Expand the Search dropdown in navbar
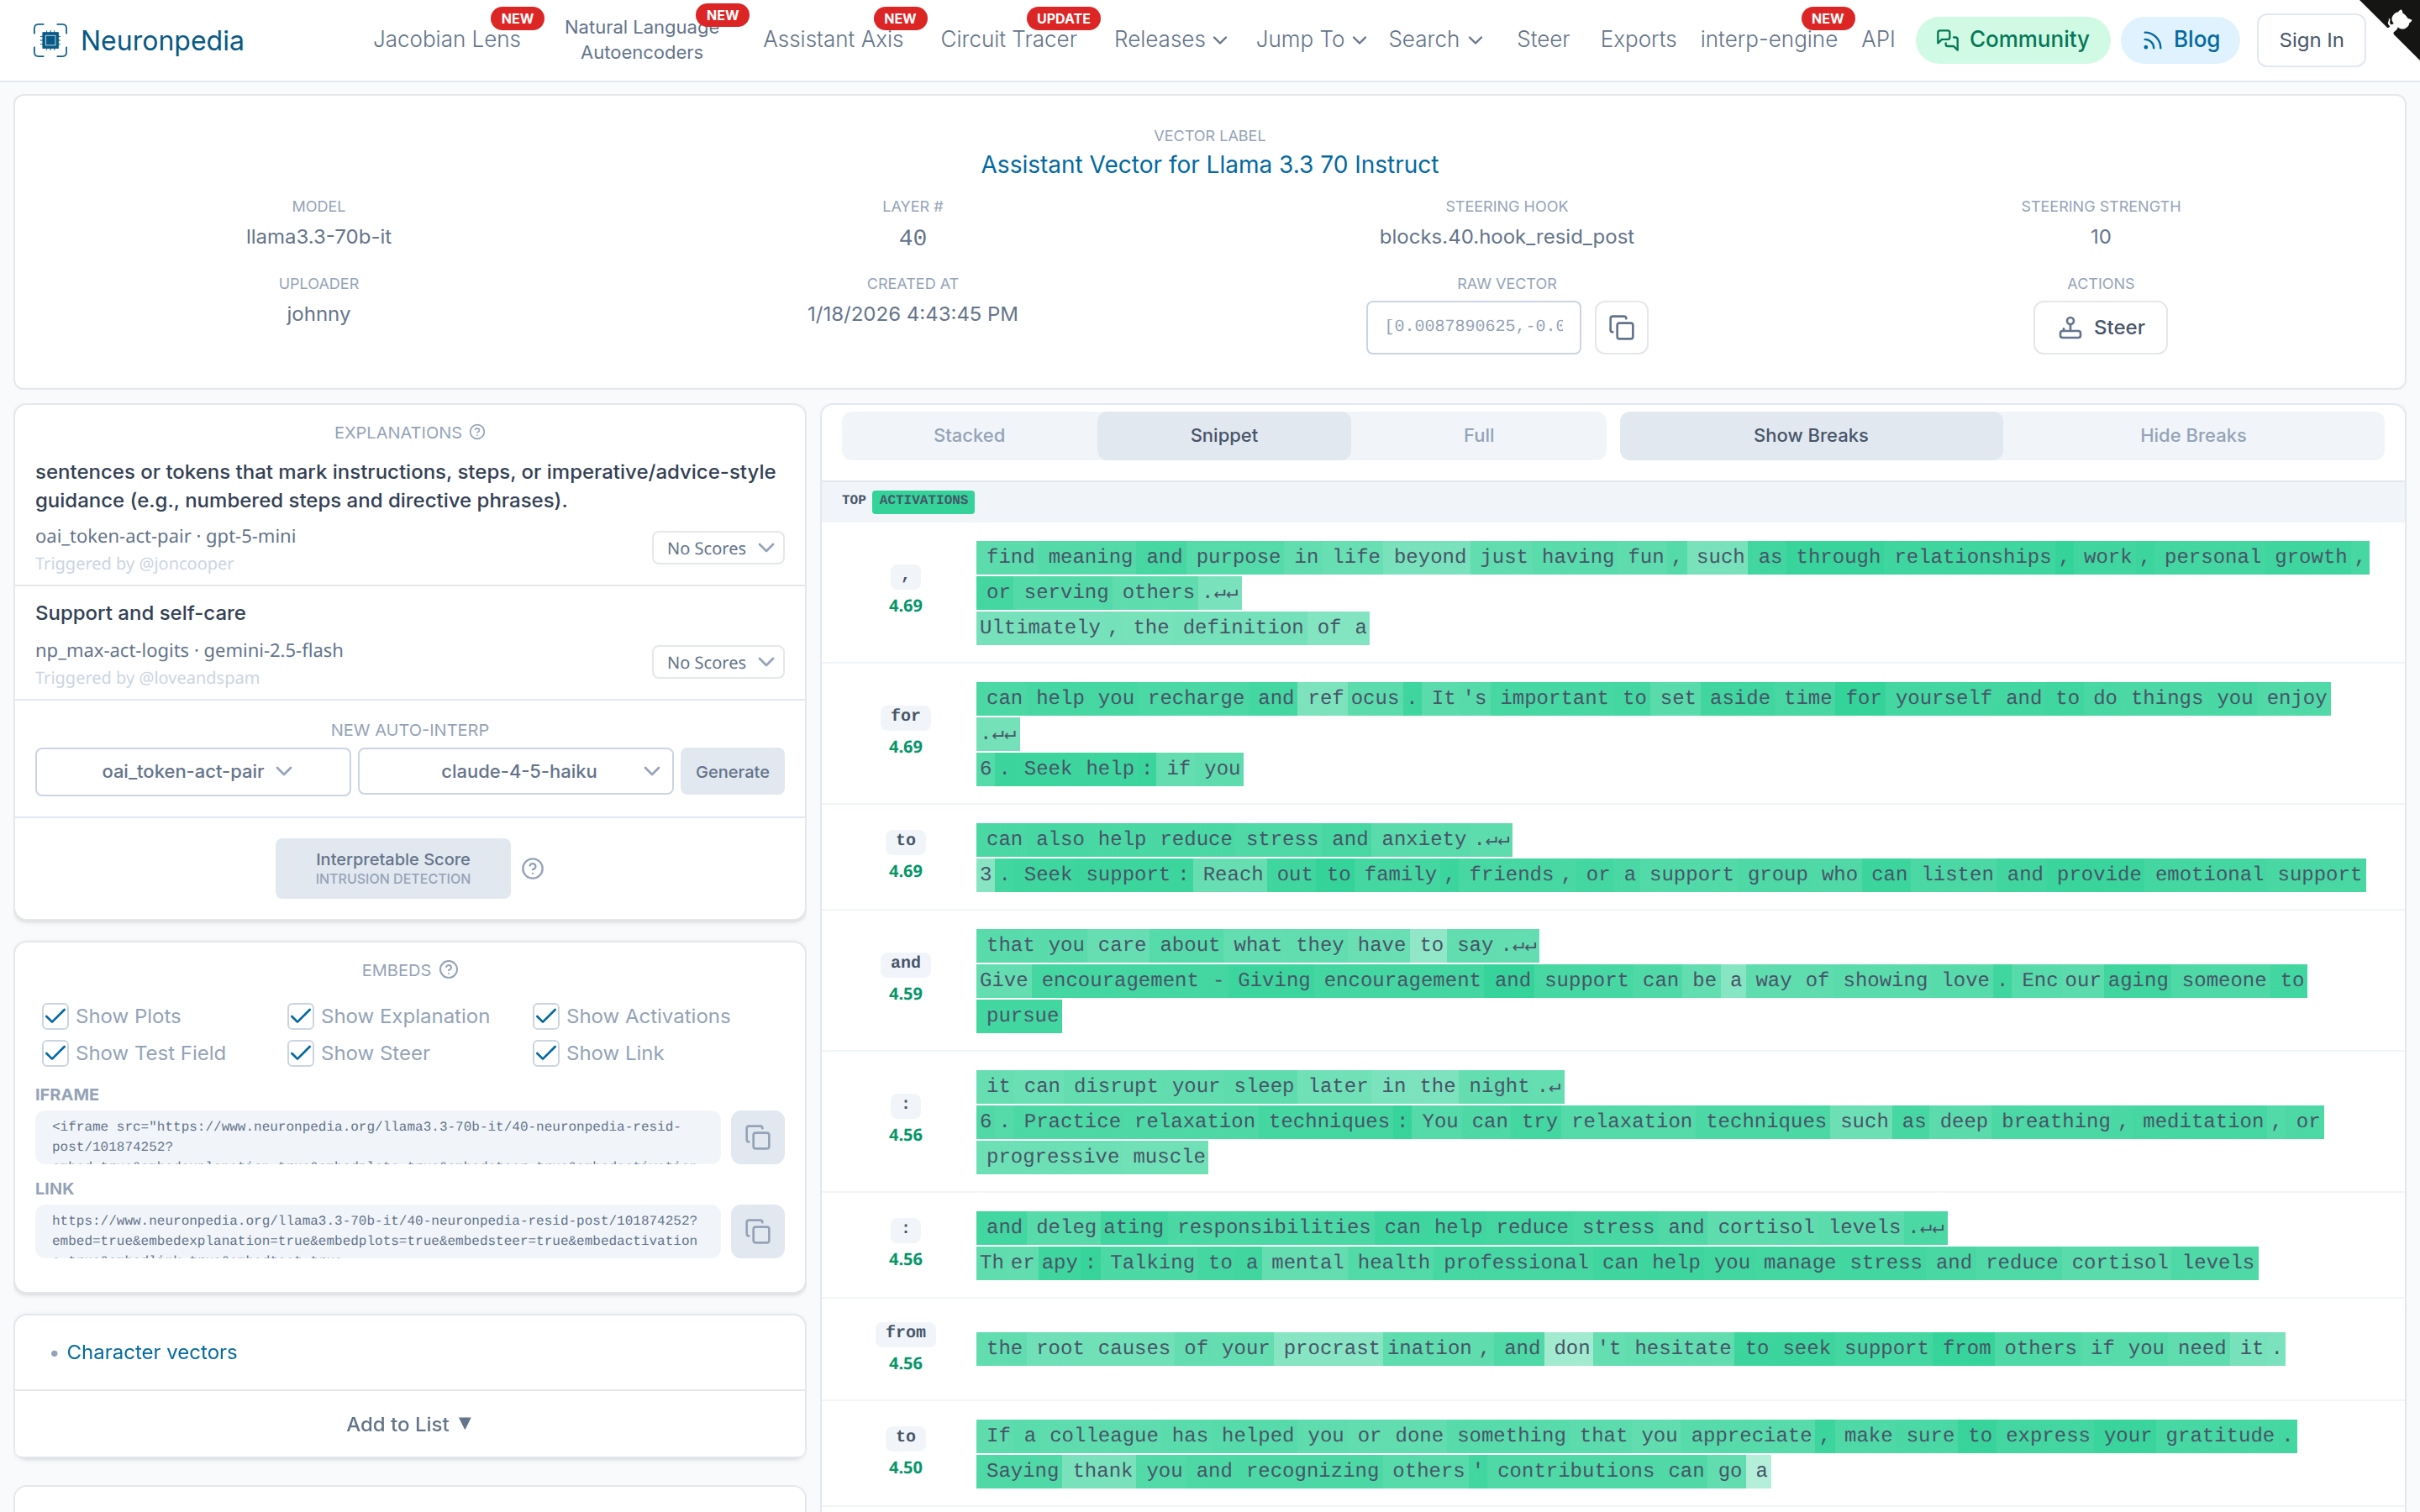2420x1512 pixels. click(1435, 40)
